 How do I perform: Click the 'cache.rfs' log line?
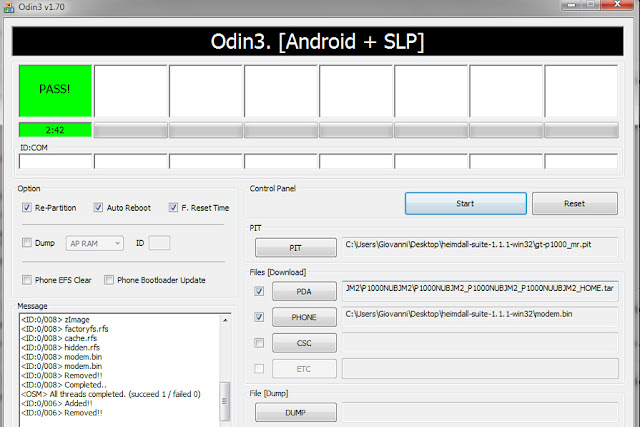59,338
